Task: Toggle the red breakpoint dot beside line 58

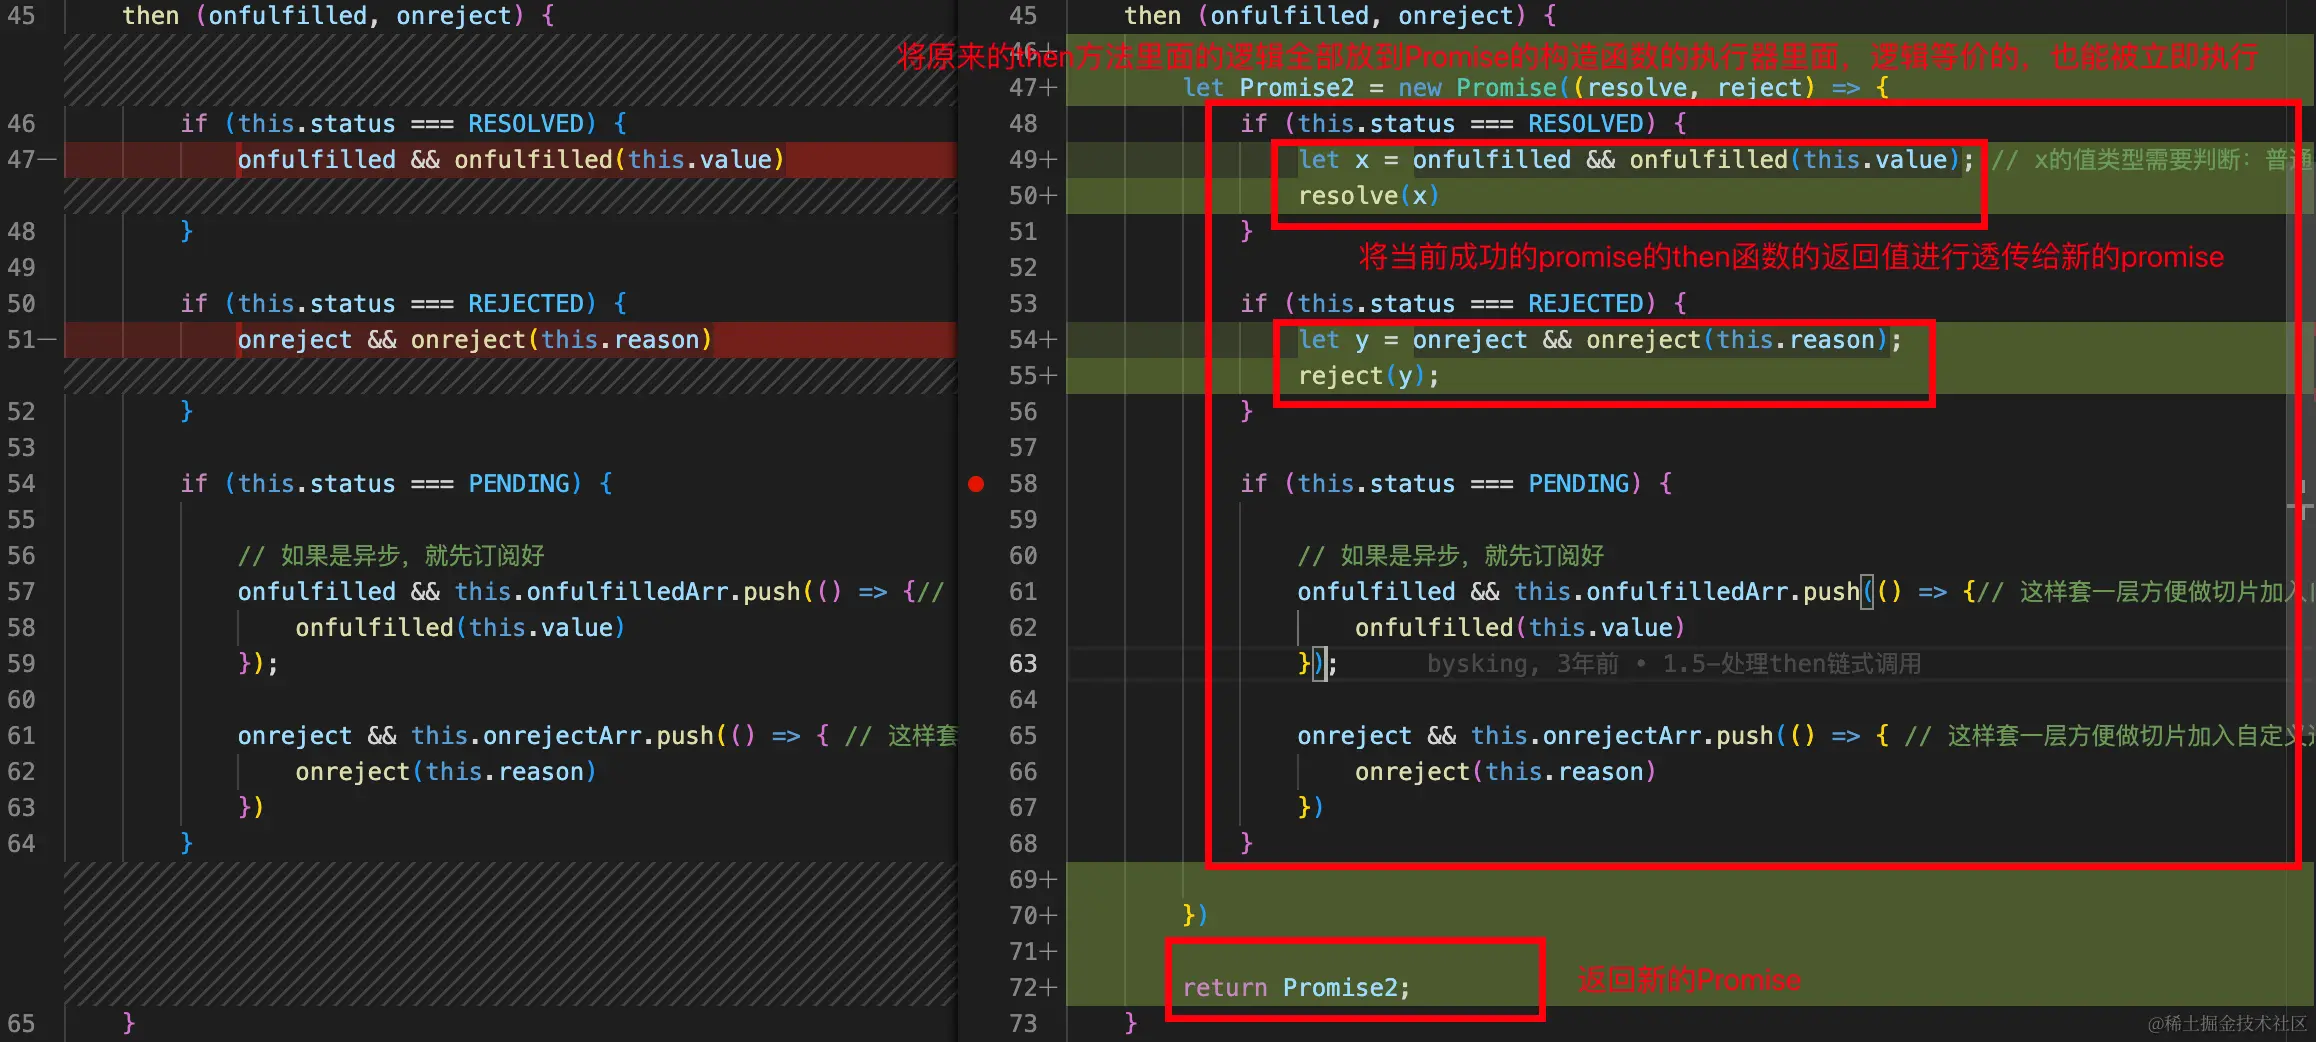Action: (x=976, y=484)
